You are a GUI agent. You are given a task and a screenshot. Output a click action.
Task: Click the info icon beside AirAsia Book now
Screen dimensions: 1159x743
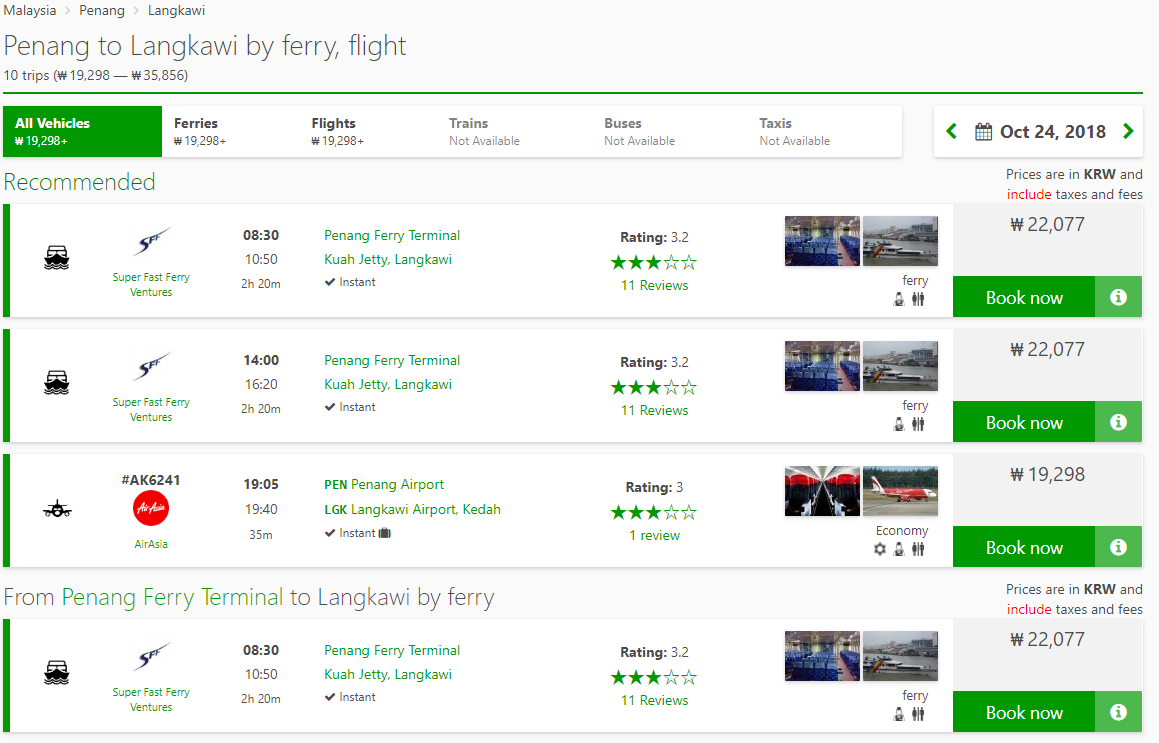pos(1118,547)
